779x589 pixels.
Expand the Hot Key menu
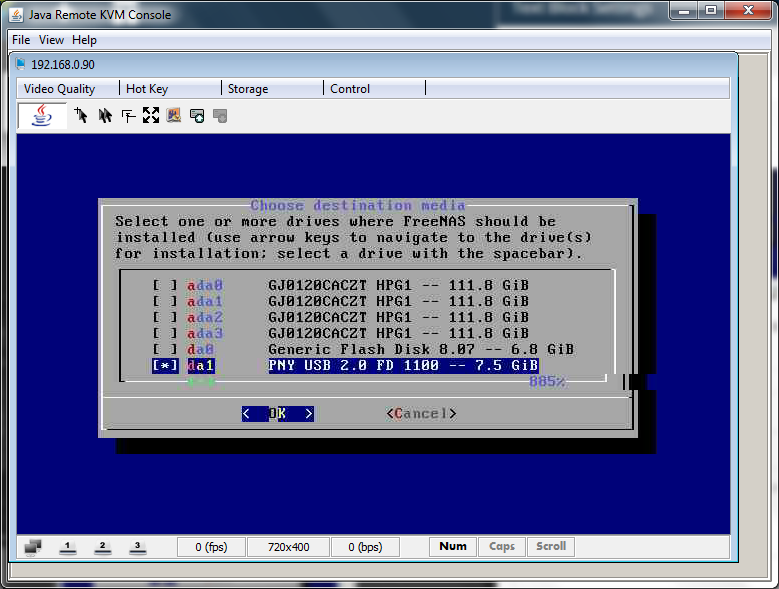[147, 89]
